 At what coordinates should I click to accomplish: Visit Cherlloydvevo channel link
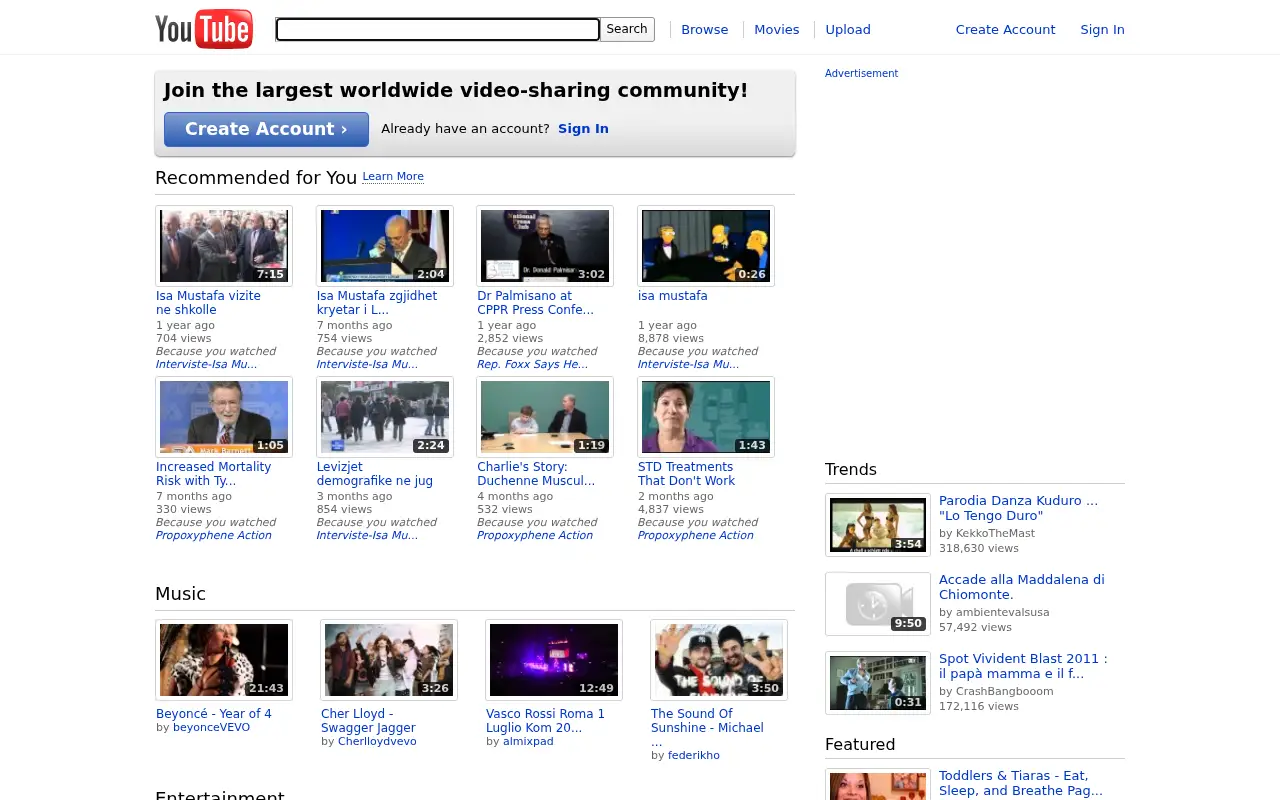pyautogui.click(x=377, y=742)
